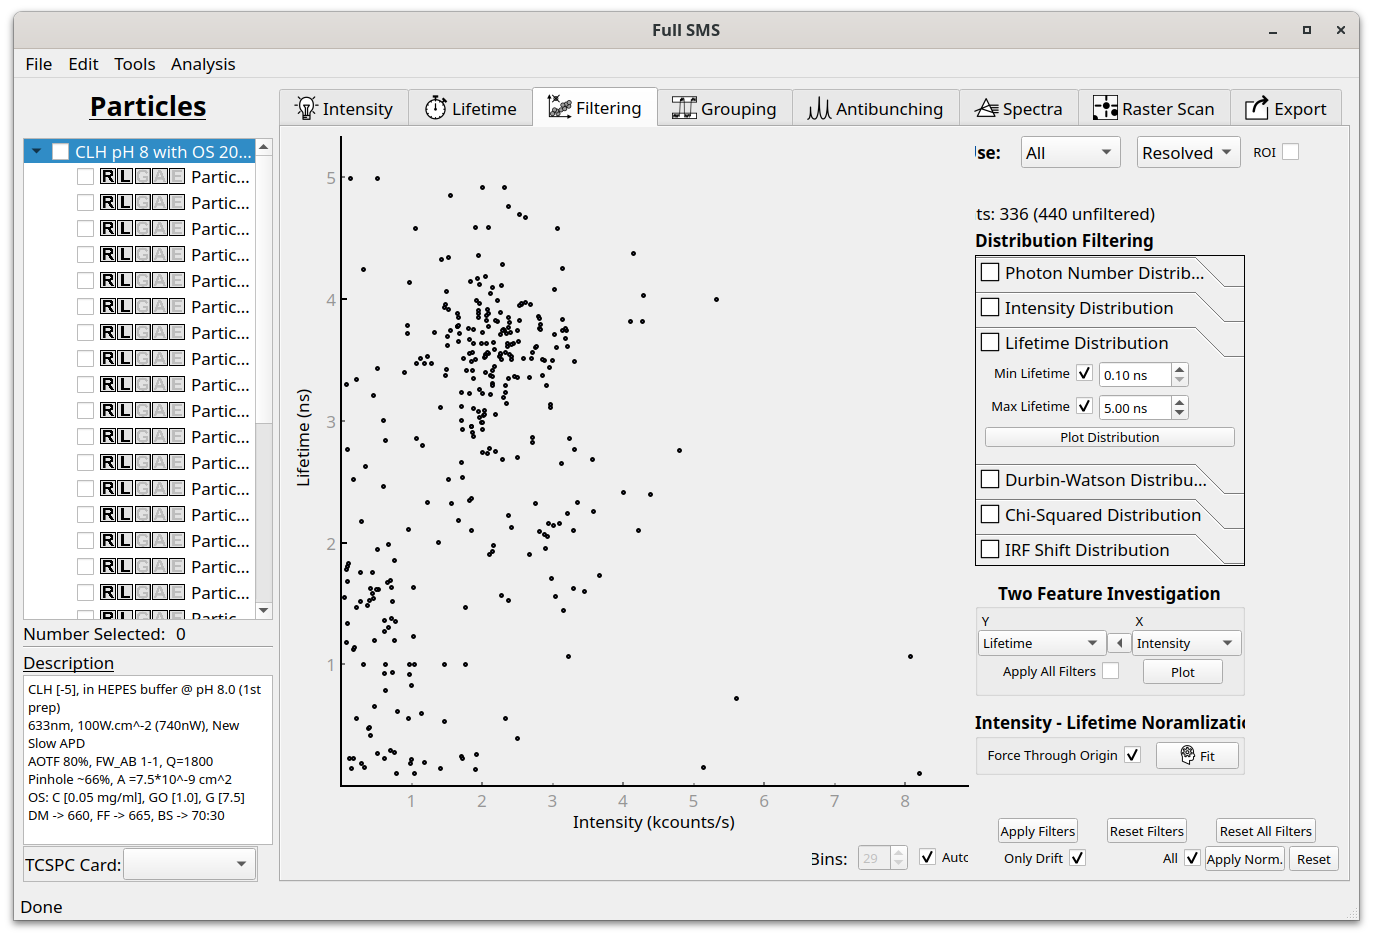This screenshot has height=937, width=1373.
Task: Collapse the CLH pH 8 dataset tree arrow
Action: pyautogui.click(x=36, y=151)
